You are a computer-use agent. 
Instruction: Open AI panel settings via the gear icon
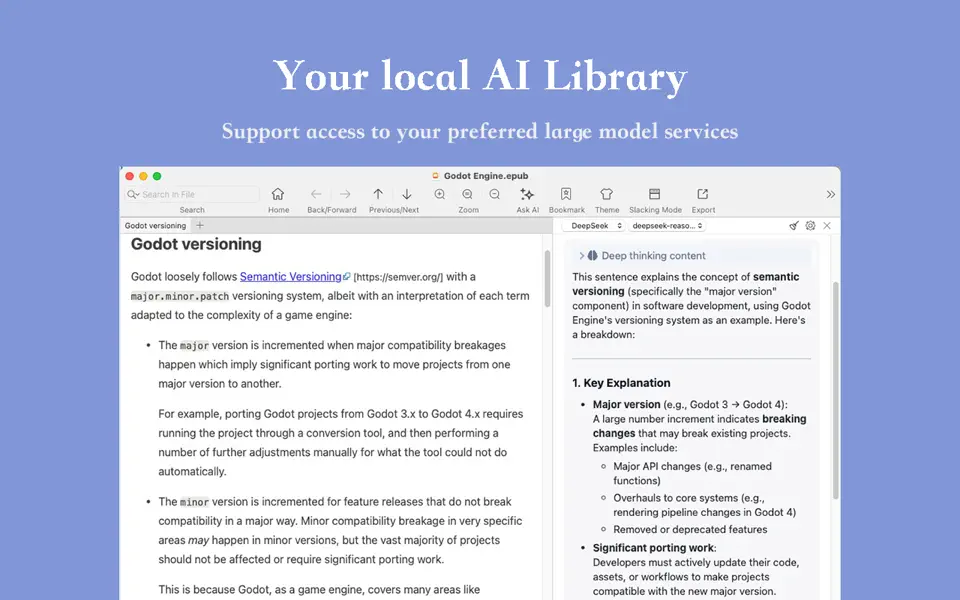coord(812,227)
